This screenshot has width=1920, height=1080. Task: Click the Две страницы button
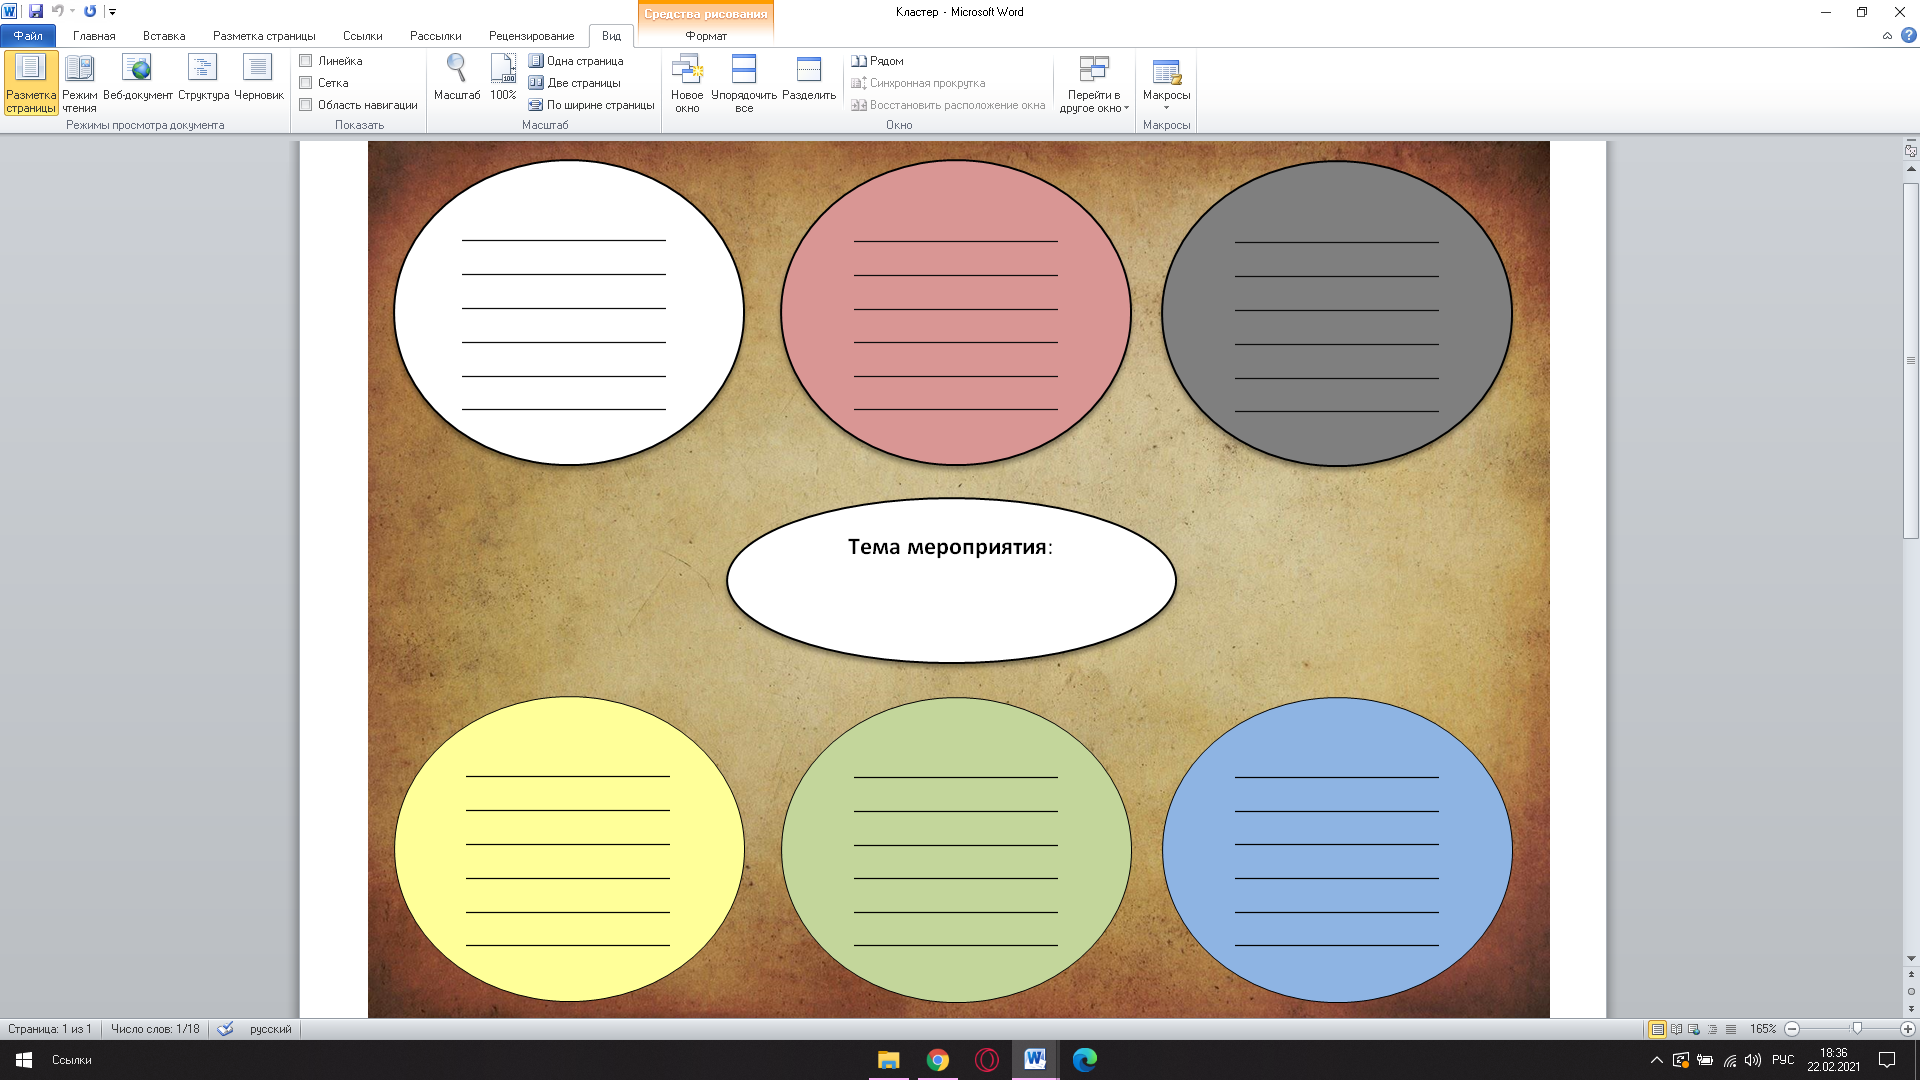[x=575, y=83]
